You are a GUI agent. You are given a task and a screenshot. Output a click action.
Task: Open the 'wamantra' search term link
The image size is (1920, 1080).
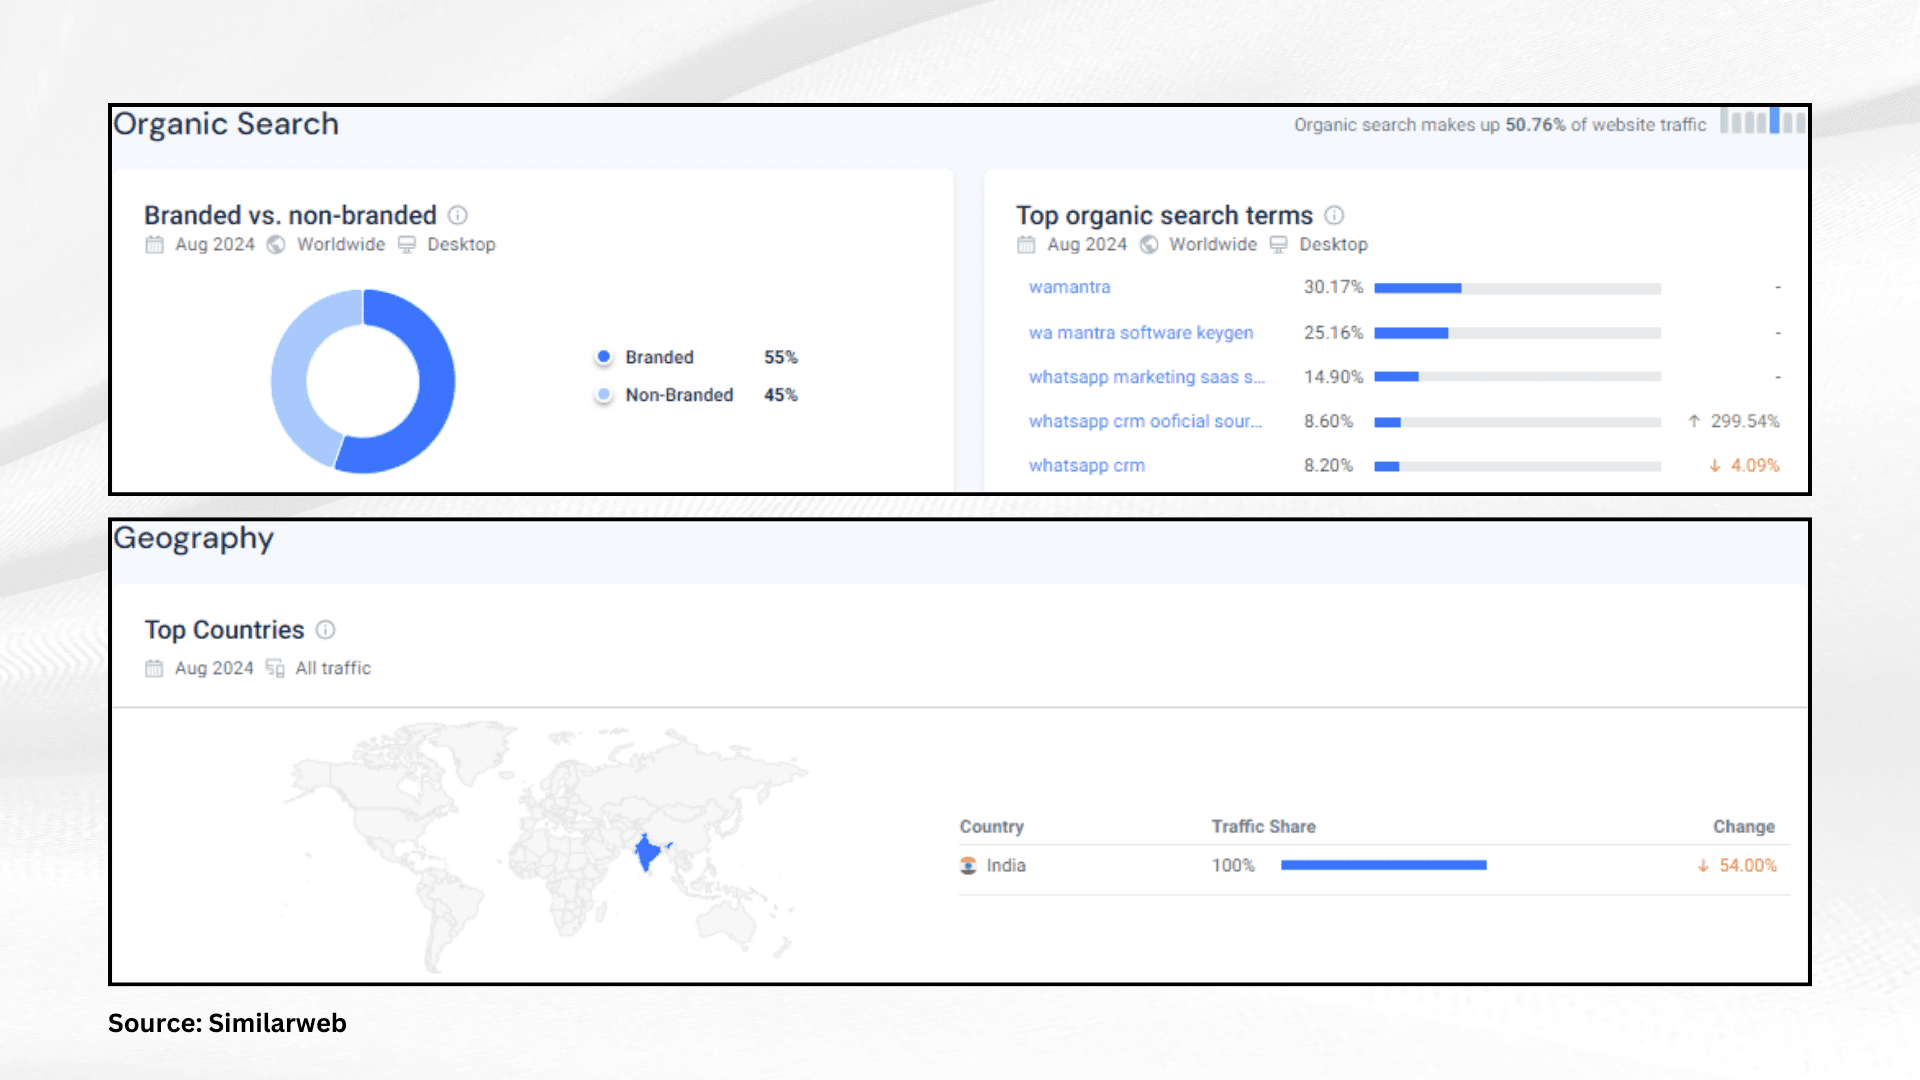click(1069, 287)
